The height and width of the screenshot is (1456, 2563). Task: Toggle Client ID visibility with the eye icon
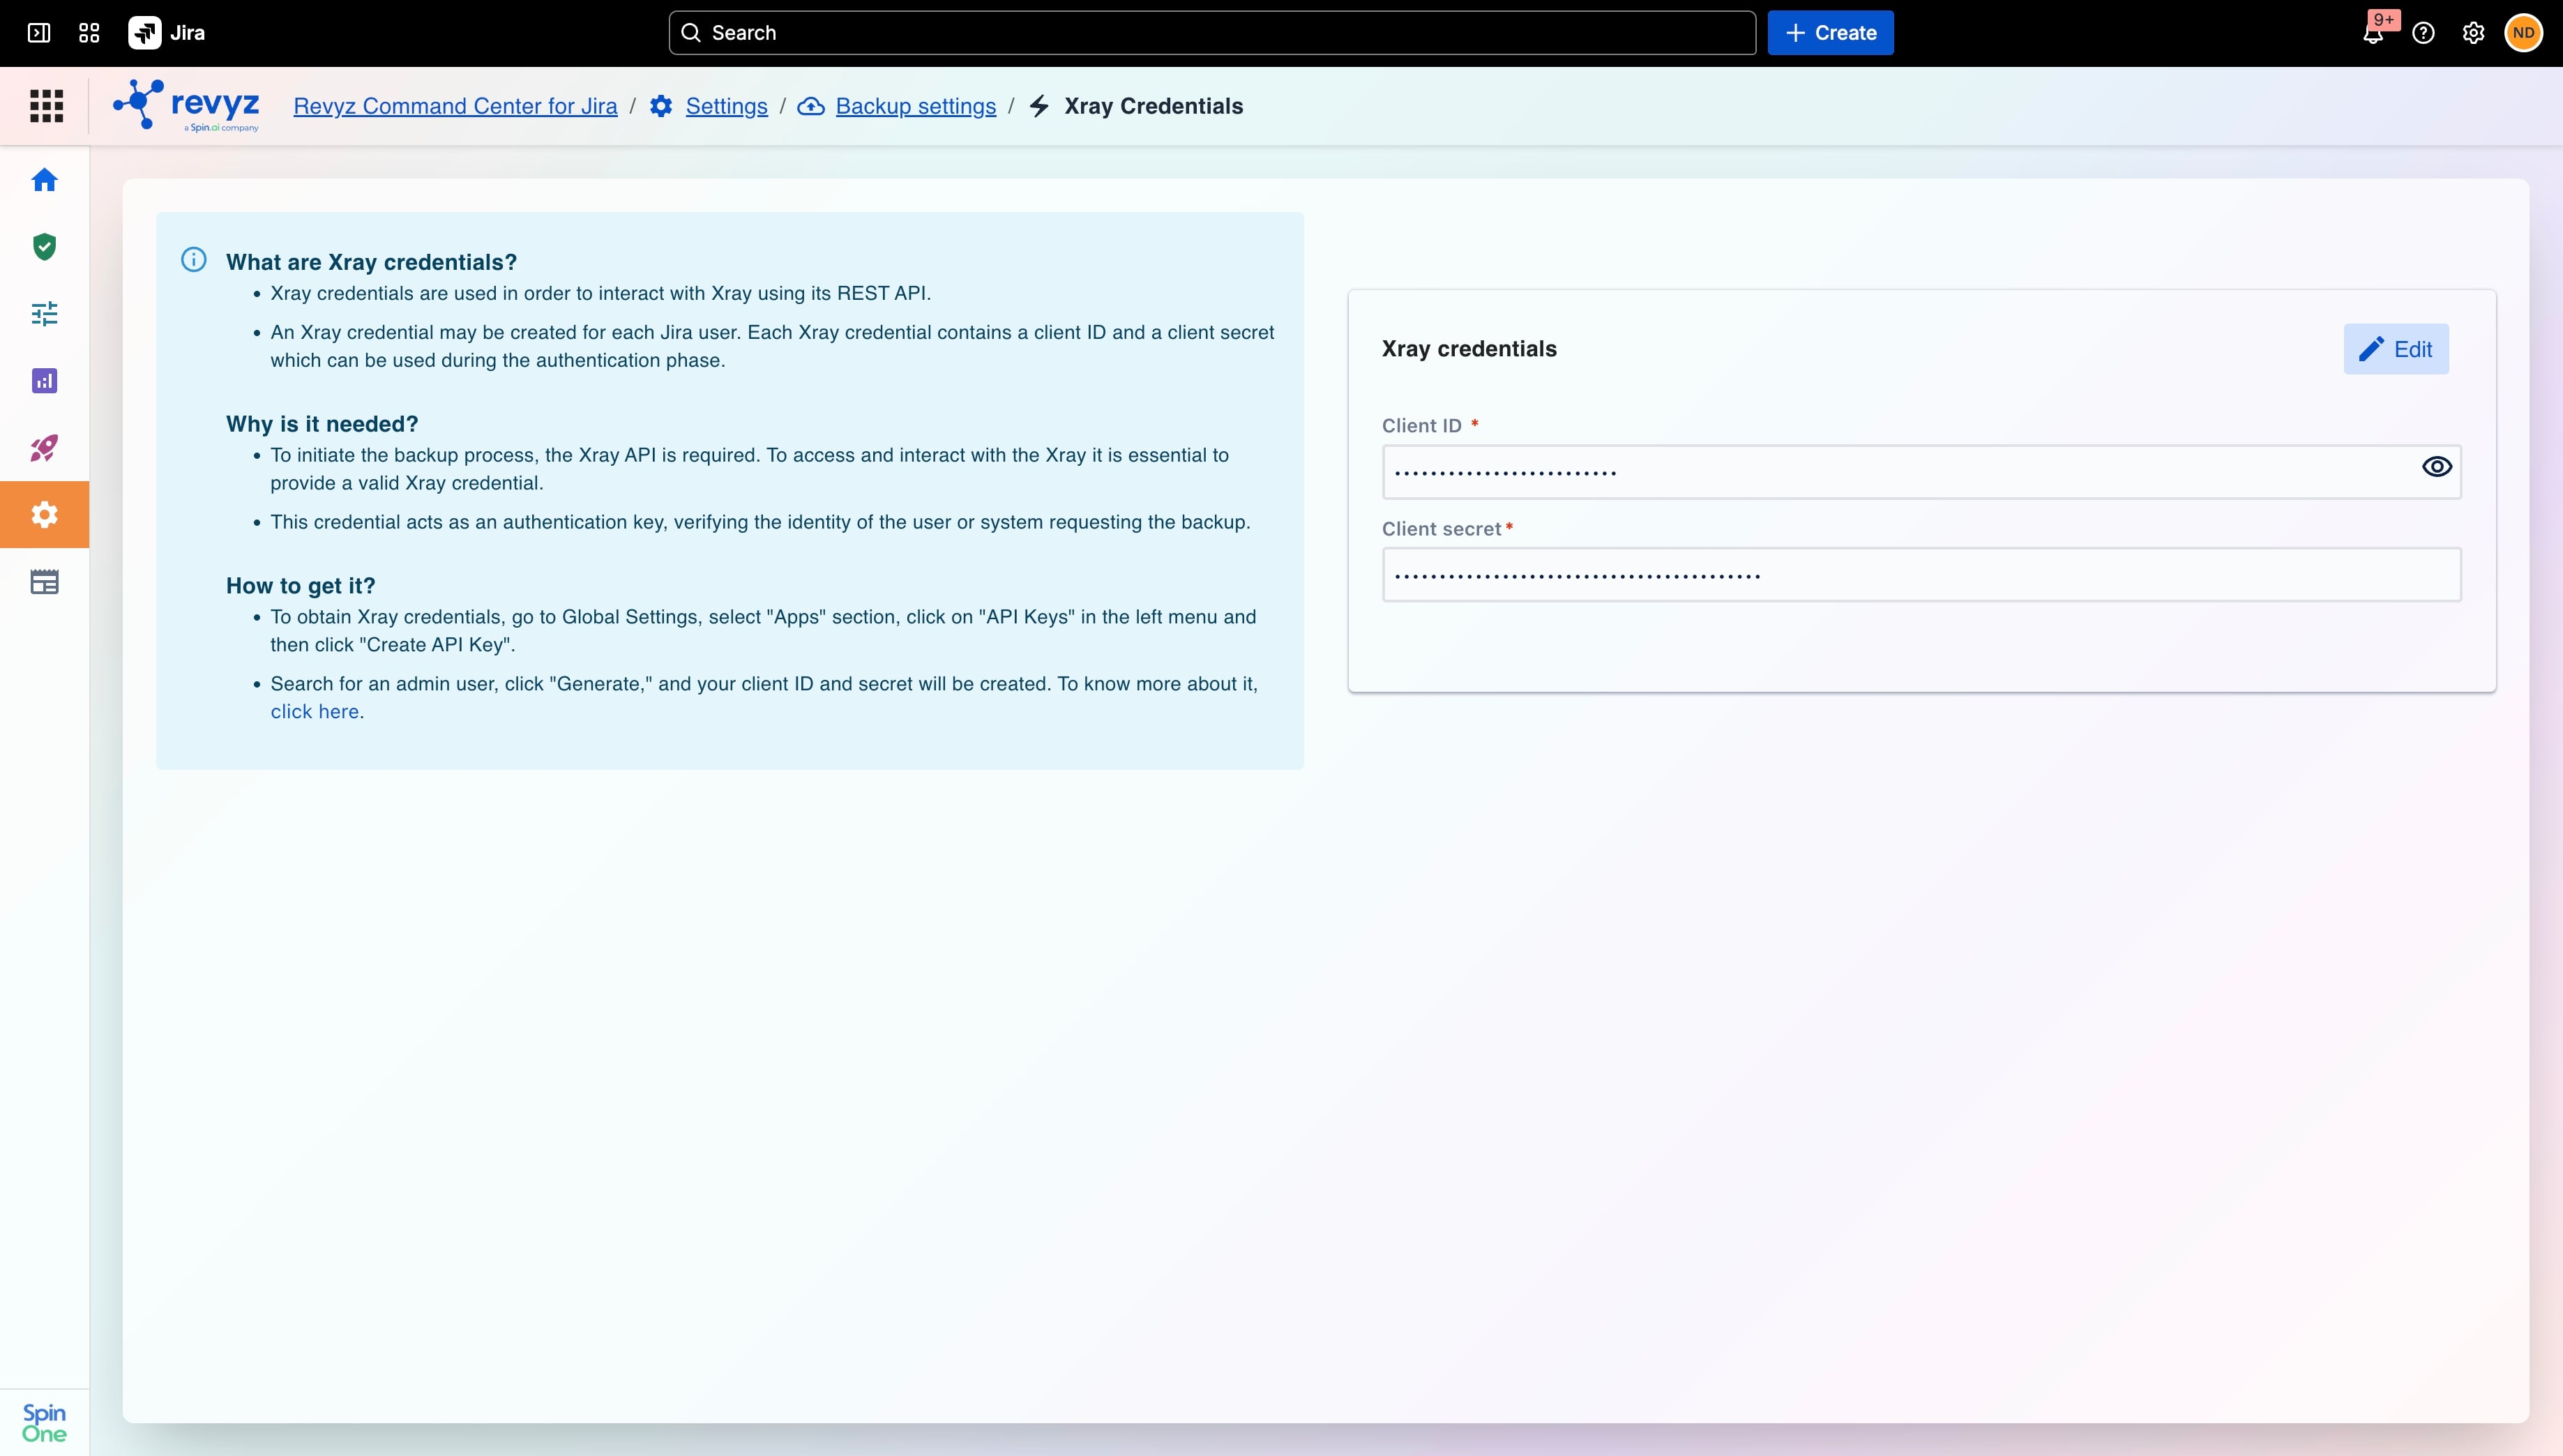tap(2436, 467)
